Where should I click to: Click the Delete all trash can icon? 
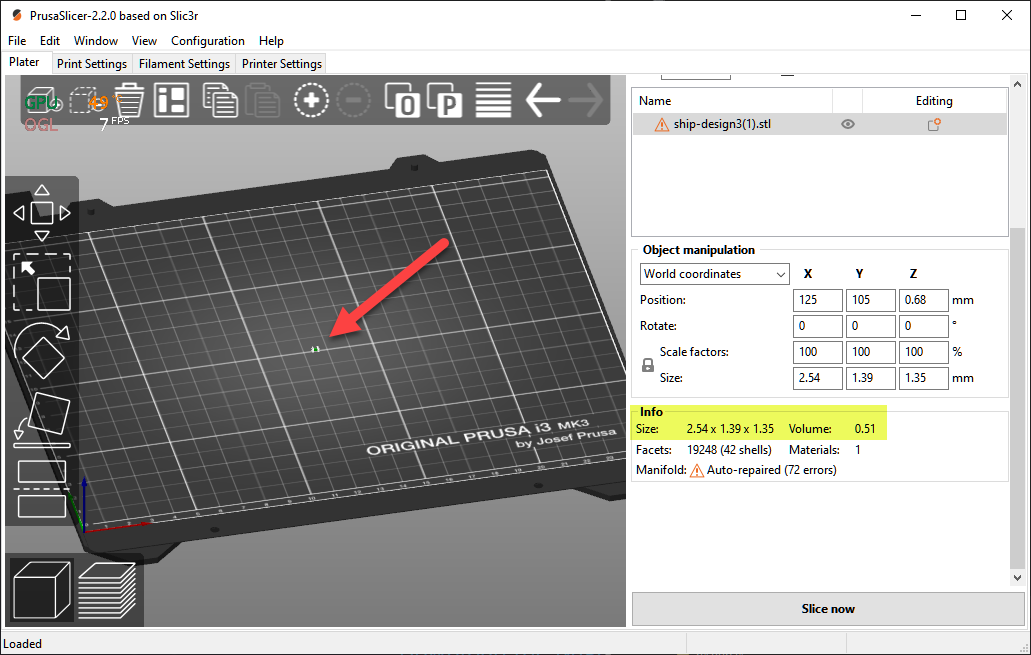129,100
